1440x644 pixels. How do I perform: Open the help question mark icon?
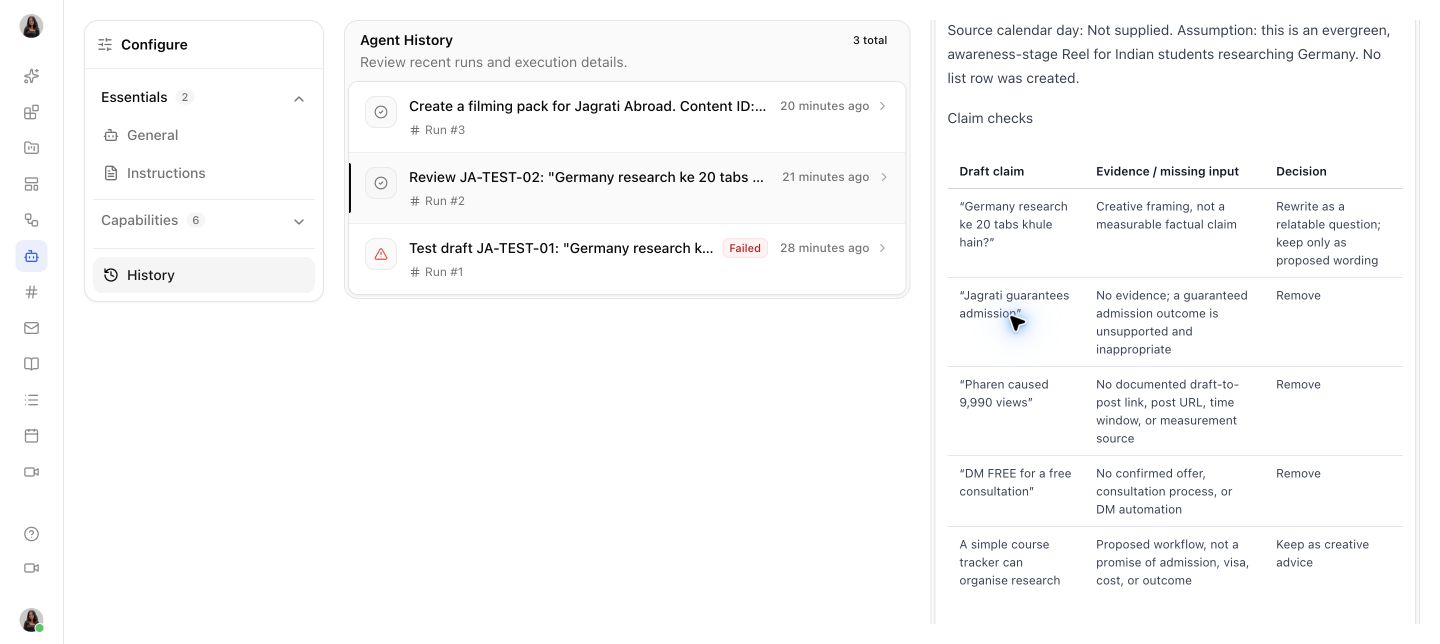[31, 534]
